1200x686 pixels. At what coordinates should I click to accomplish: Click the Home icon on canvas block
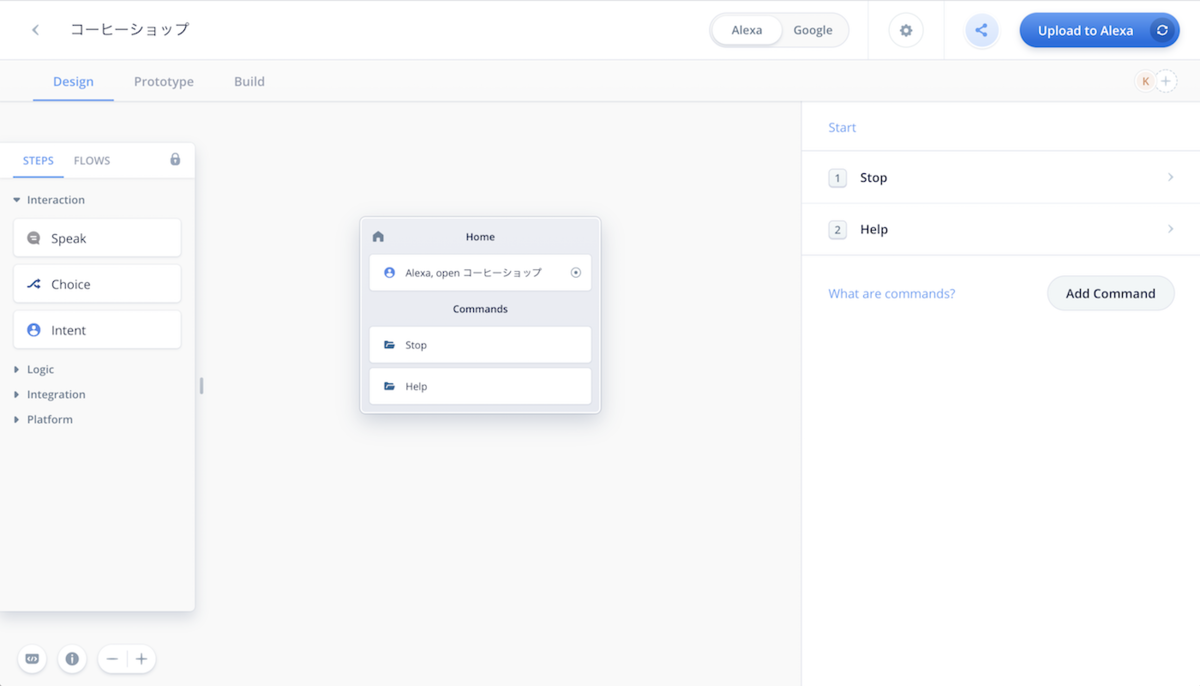pos(378,237)
